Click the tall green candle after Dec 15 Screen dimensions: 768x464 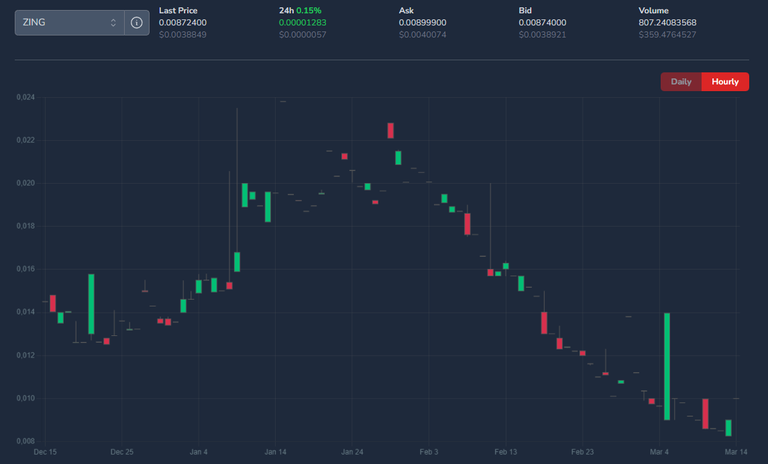coord(91,304)
